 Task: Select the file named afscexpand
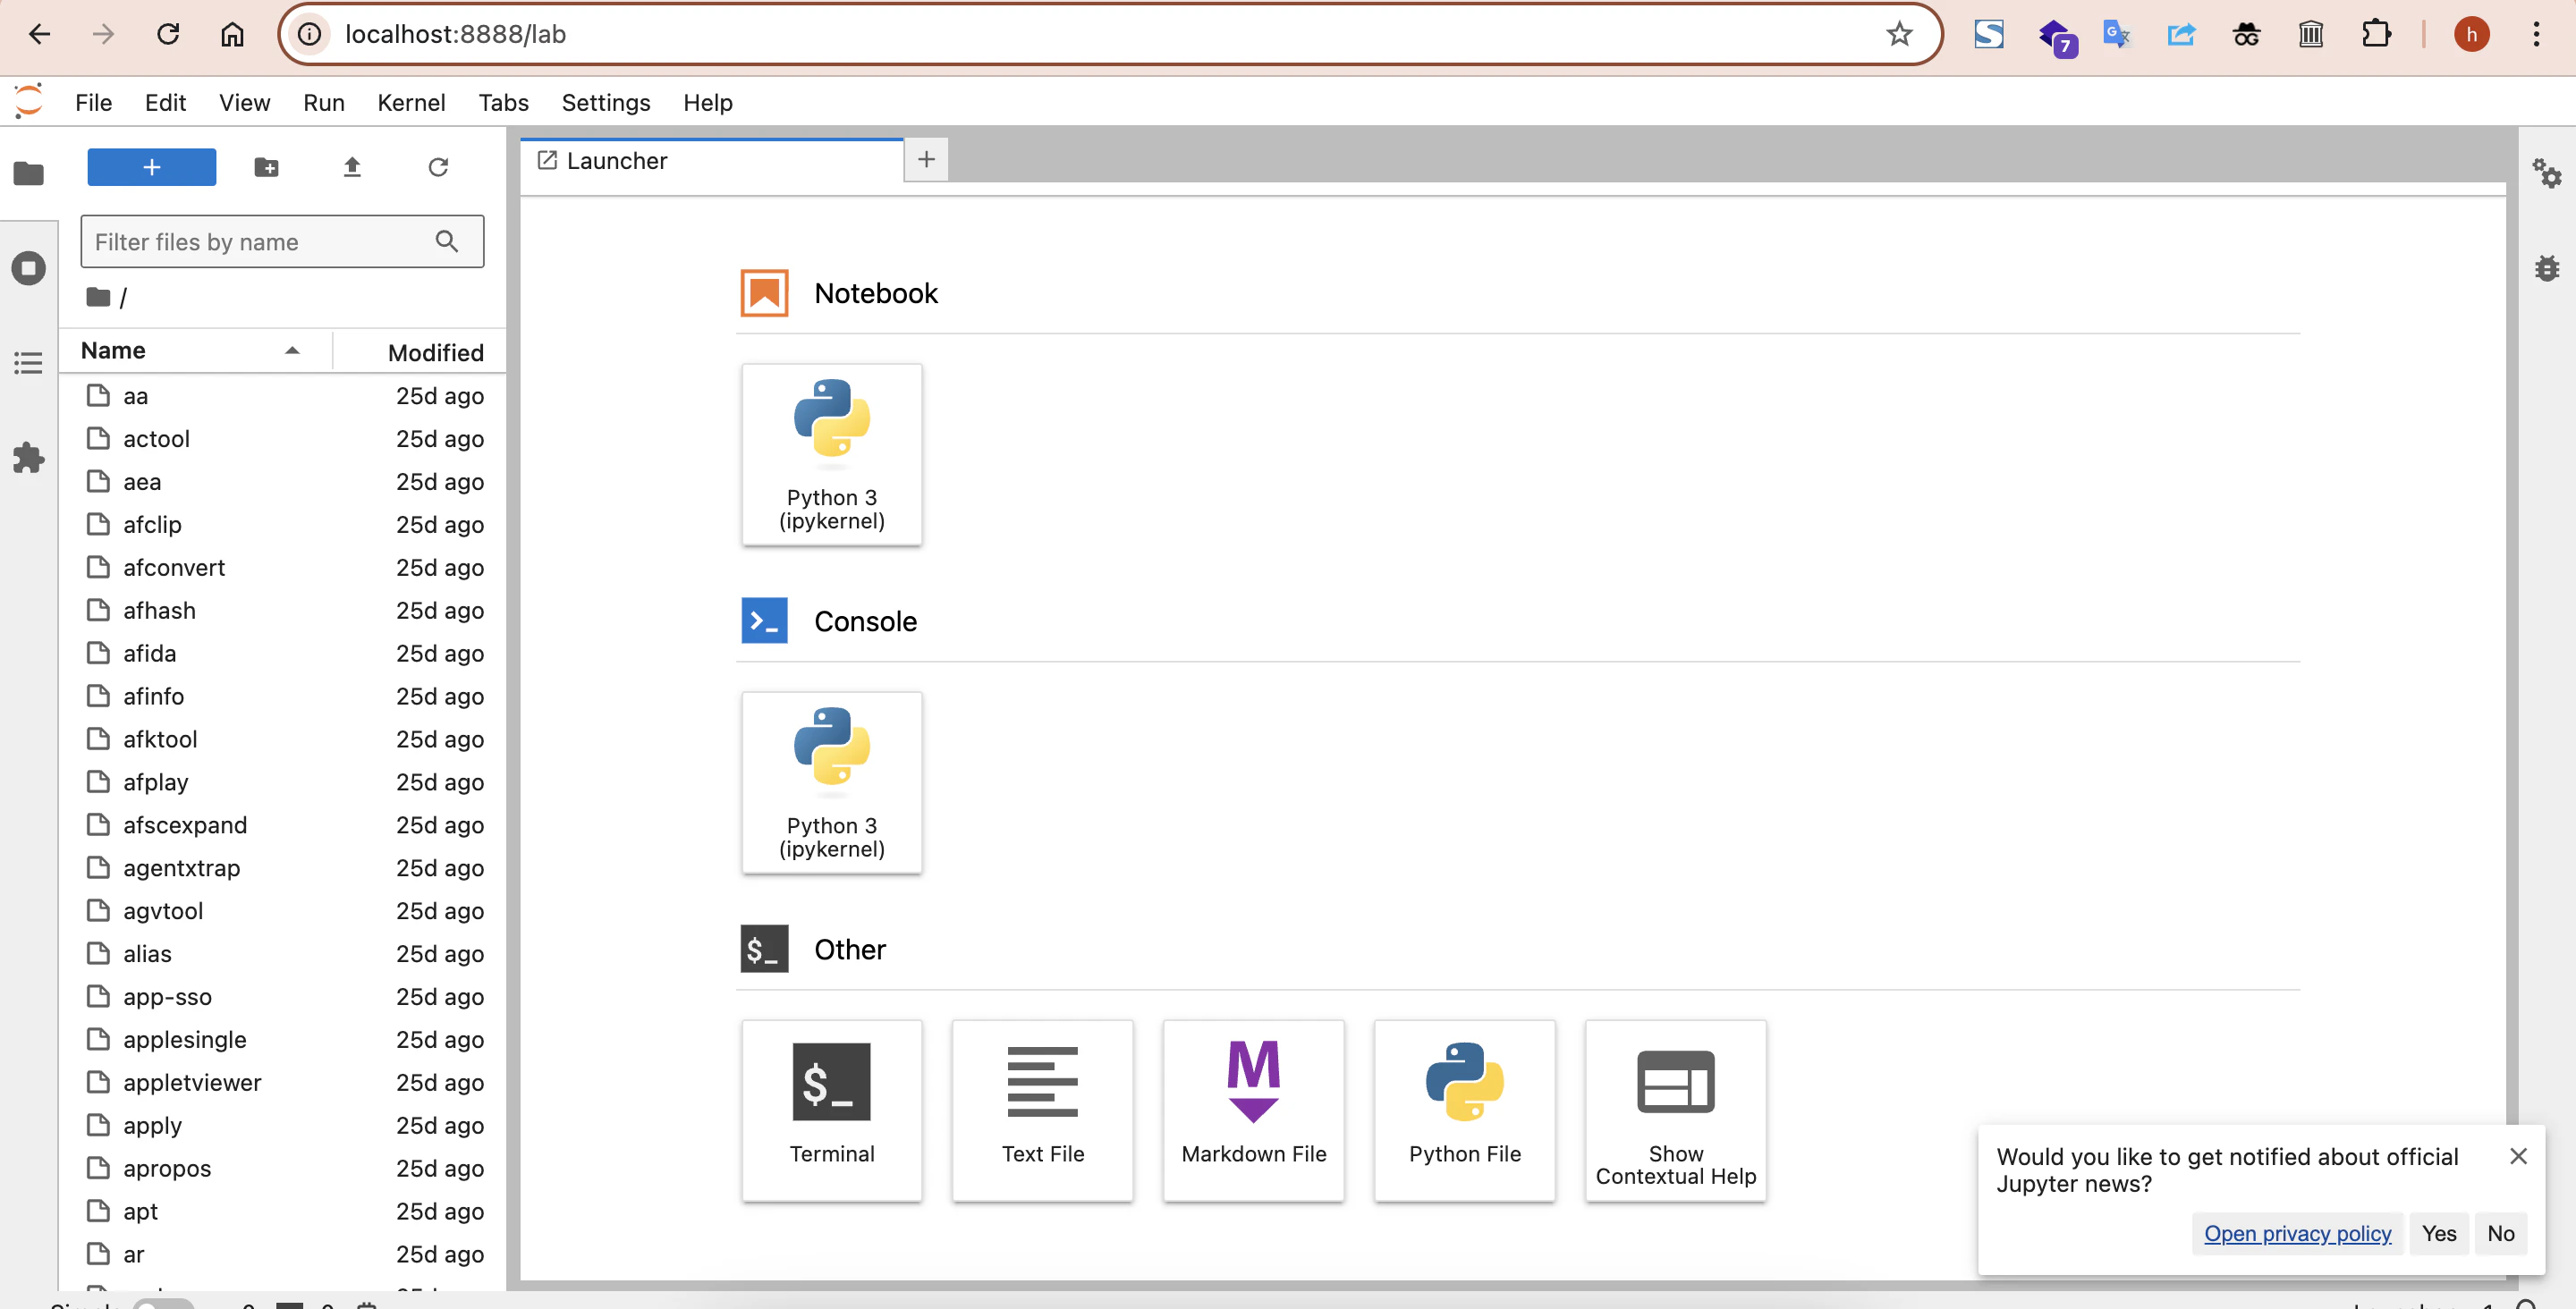[x=282, y=826]
